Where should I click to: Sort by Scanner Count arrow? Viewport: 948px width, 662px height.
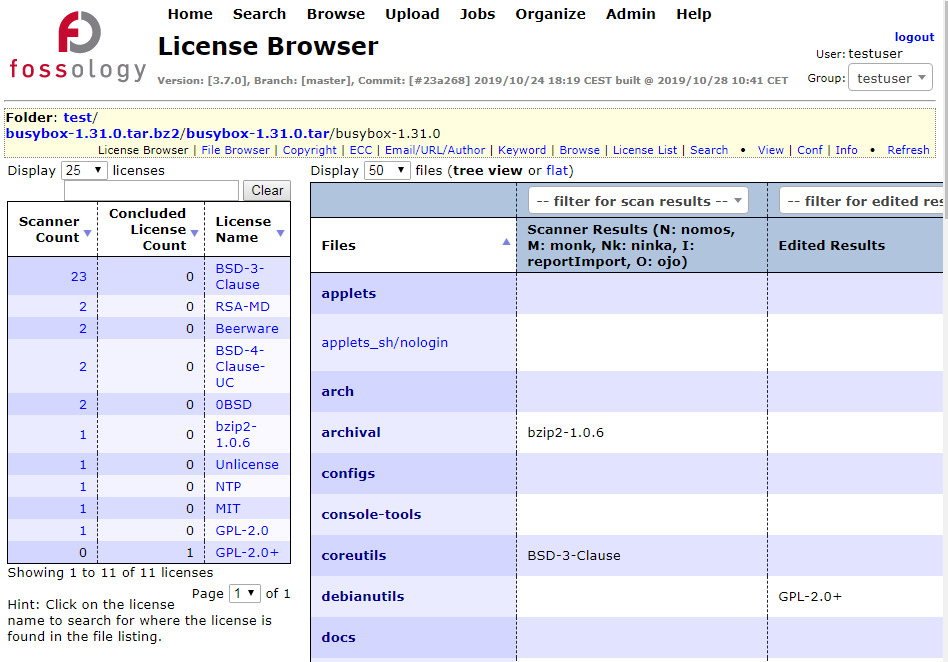(88, 233)
